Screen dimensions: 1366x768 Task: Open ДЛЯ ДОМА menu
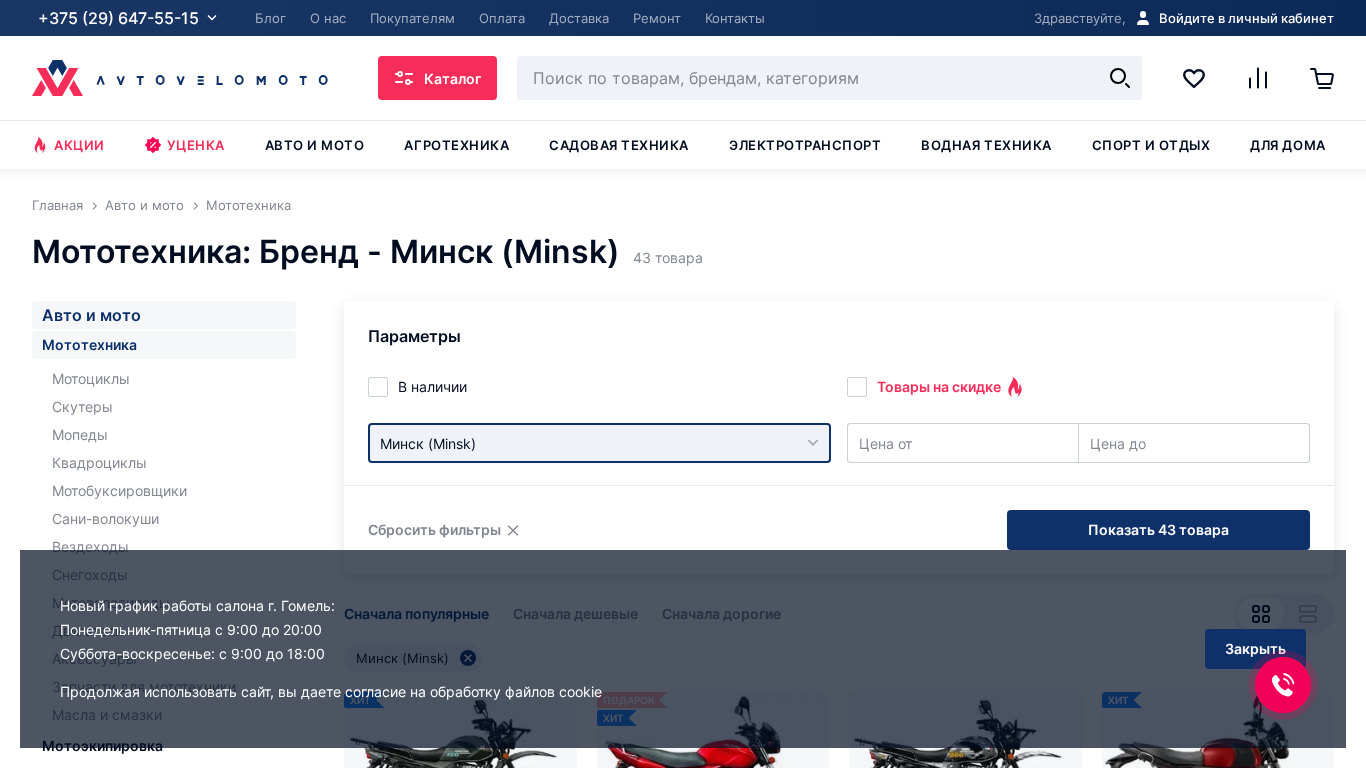point(1287,145)
